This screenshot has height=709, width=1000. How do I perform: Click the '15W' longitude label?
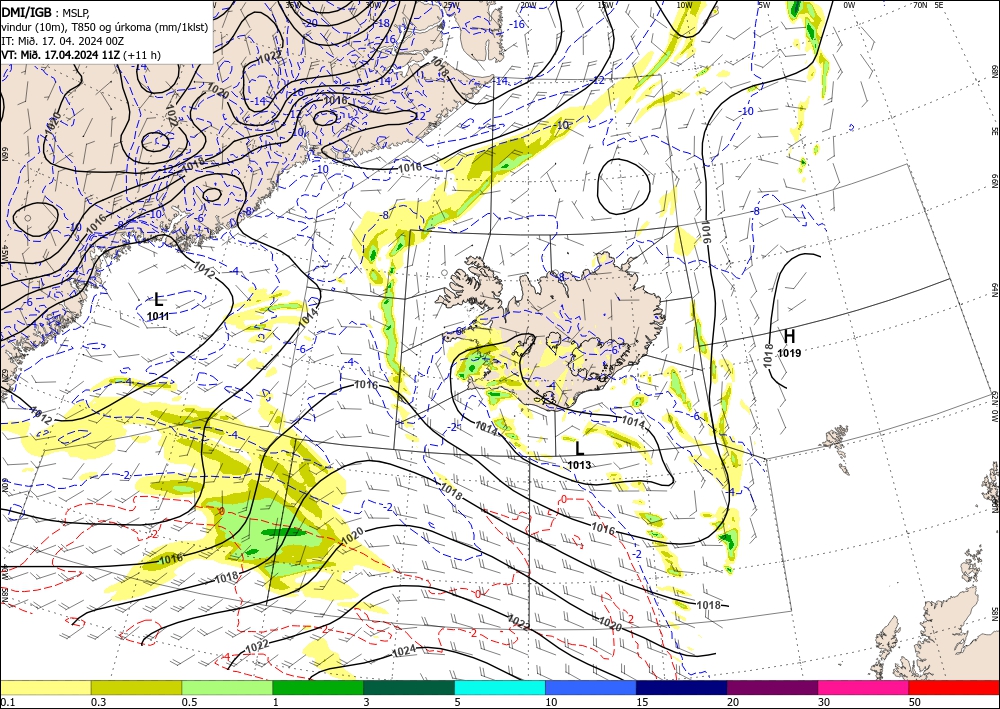point(606,5)
